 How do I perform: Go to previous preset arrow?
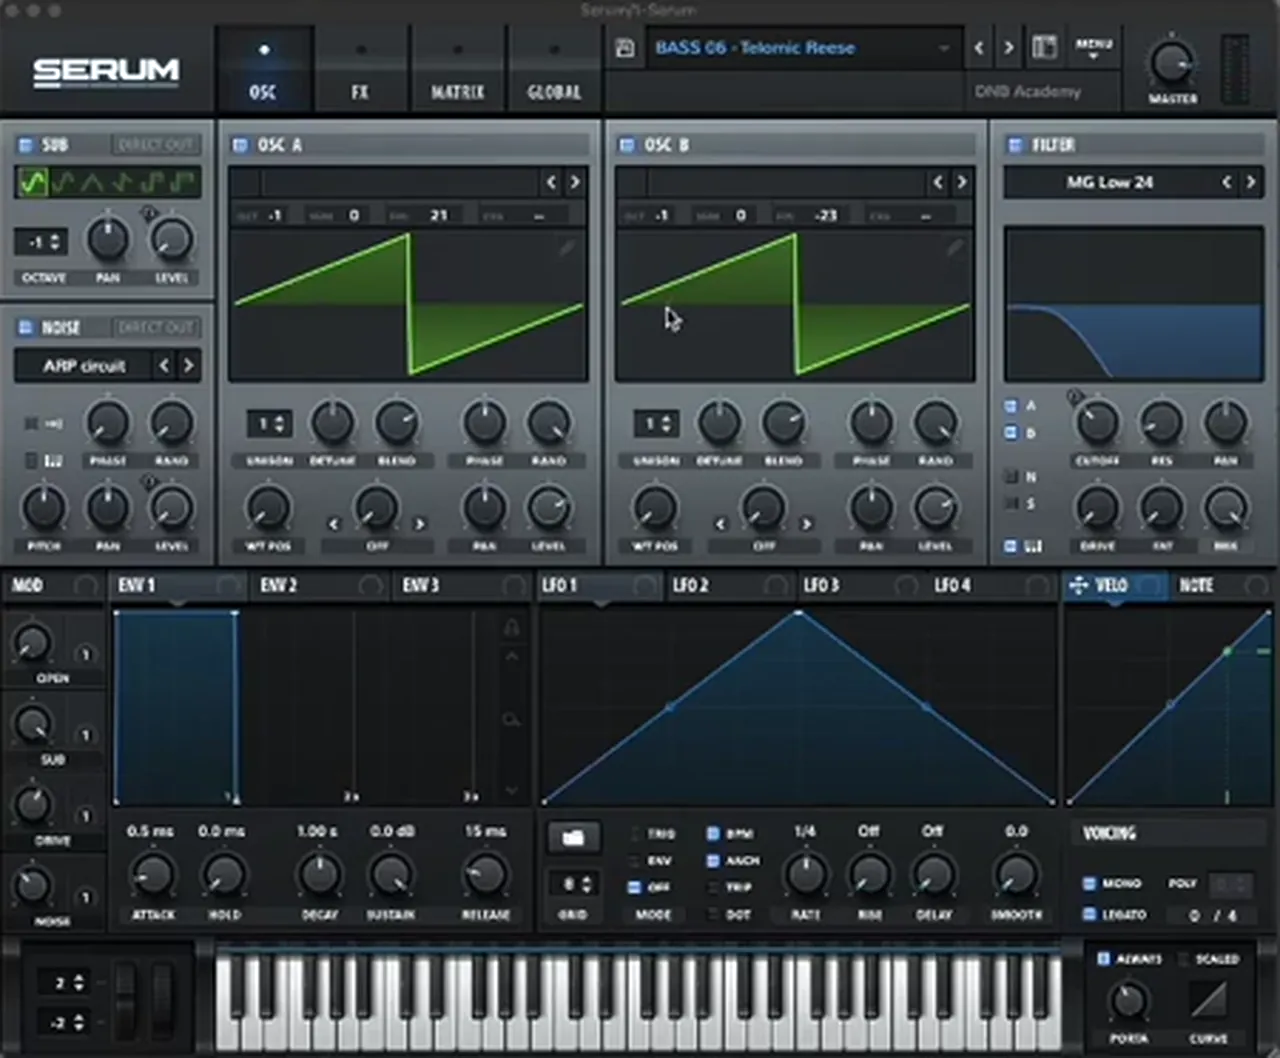click(x=979, y=47)
